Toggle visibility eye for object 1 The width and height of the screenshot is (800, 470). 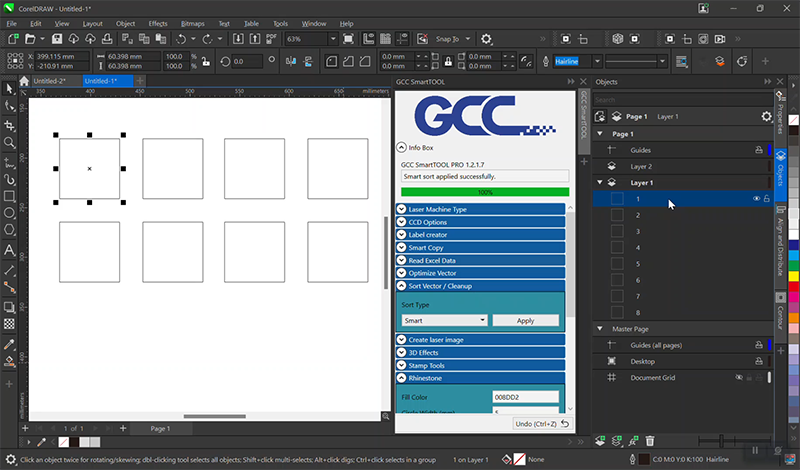(x=755, y=199)
